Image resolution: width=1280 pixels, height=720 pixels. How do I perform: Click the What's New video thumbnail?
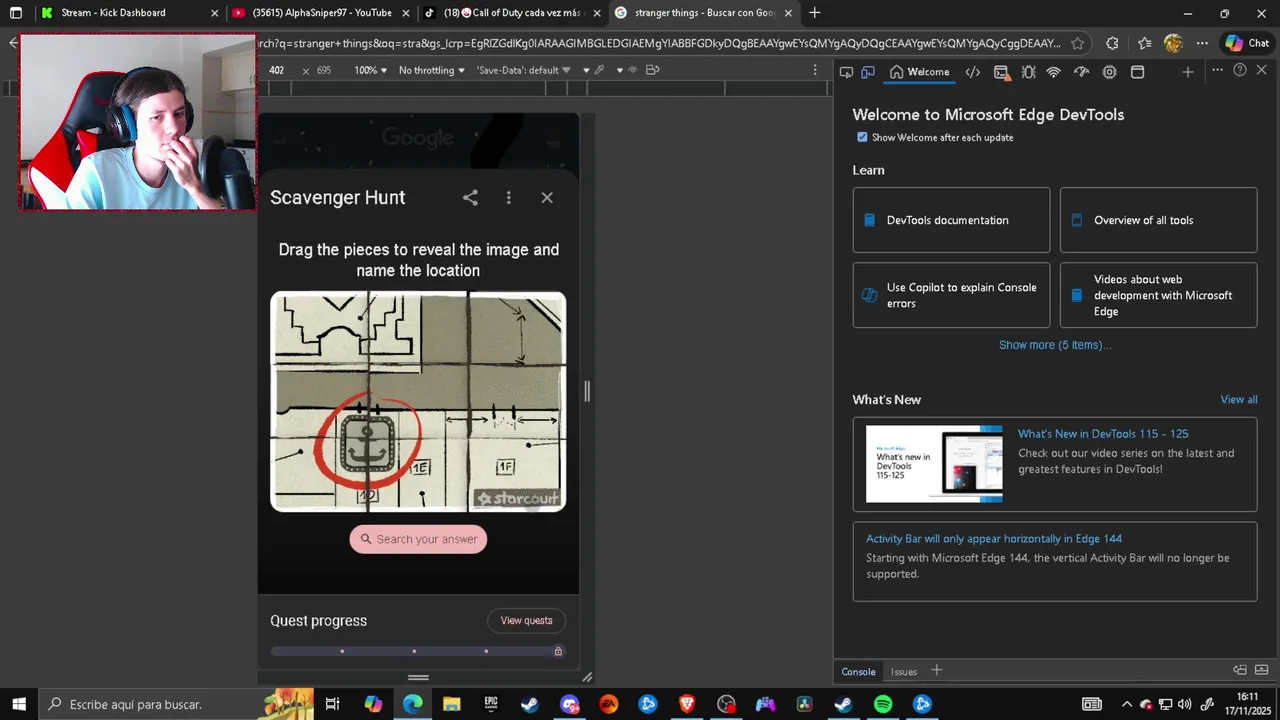934,464
